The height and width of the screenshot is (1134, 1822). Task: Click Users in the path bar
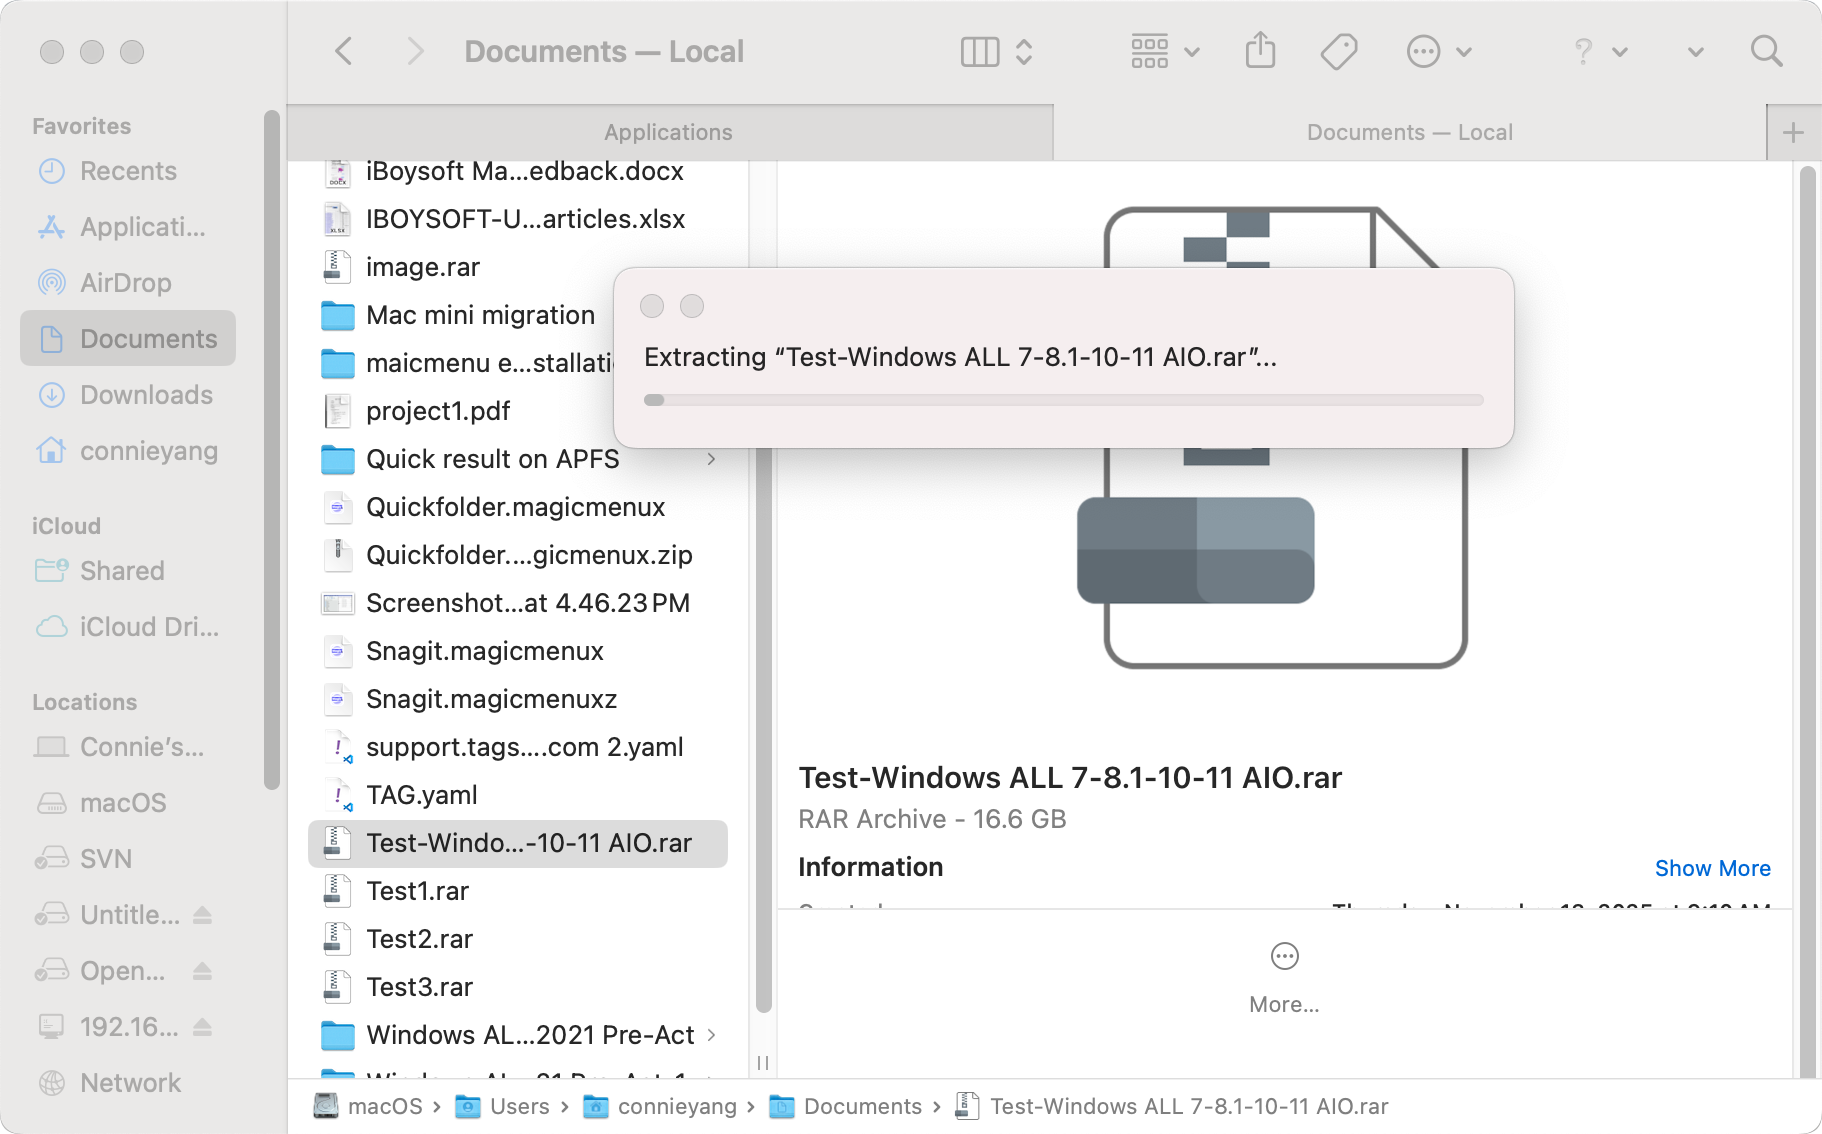pyautogui.click(x=518, y=1106)
